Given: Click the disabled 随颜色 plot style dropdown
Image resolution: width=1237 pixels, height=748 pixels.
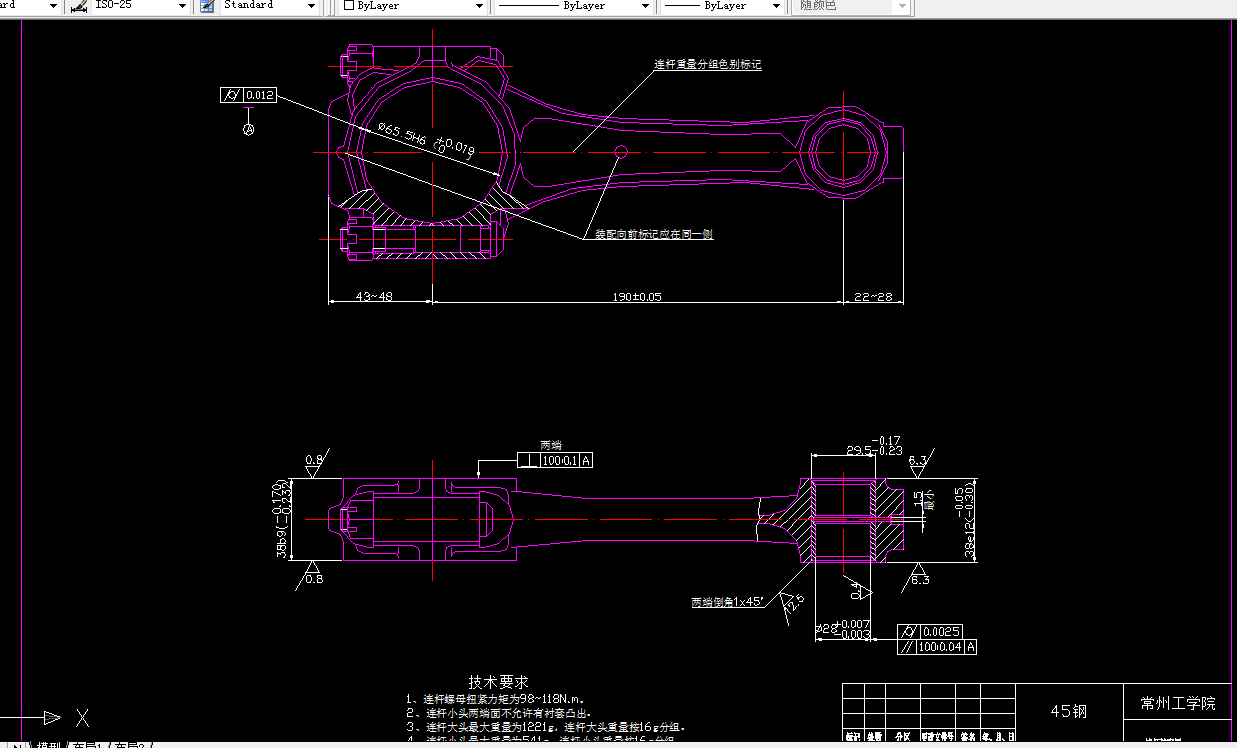Looking at the screenshot, I should pyautogui.click(x=852, y=6).
